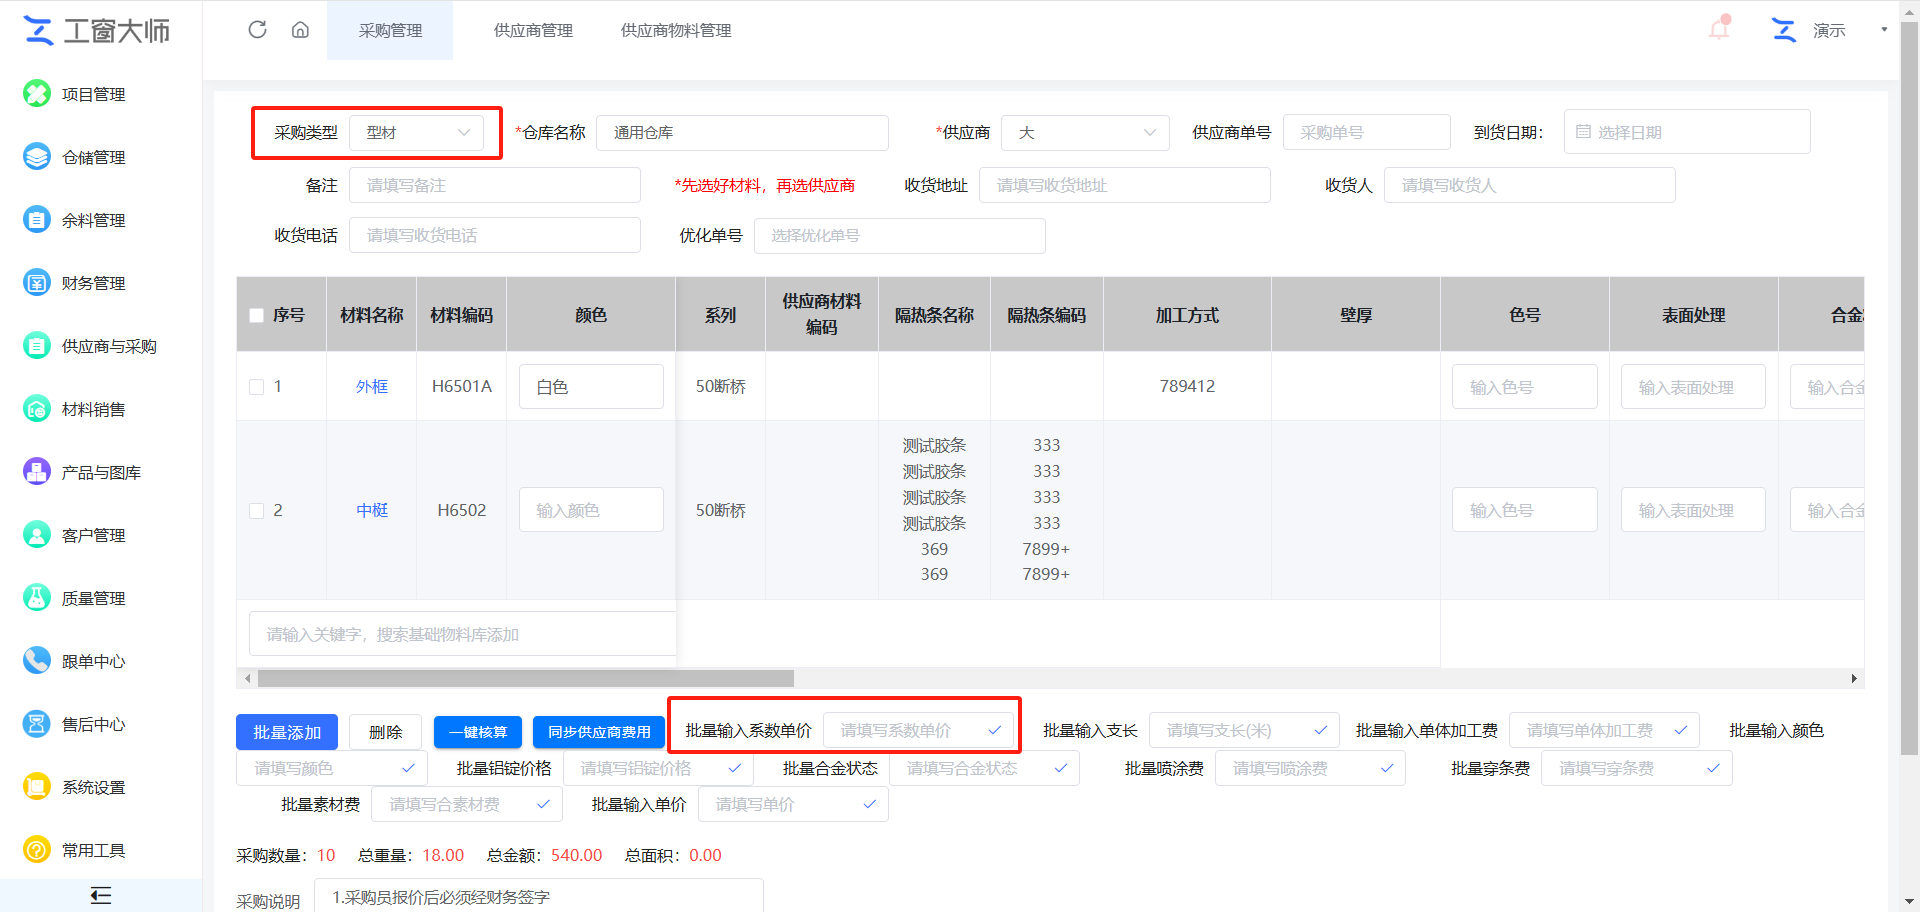The height and width of the screenshot is (912, 1920).
Task: Click the 批量添加 button
Action: point(287,732)
